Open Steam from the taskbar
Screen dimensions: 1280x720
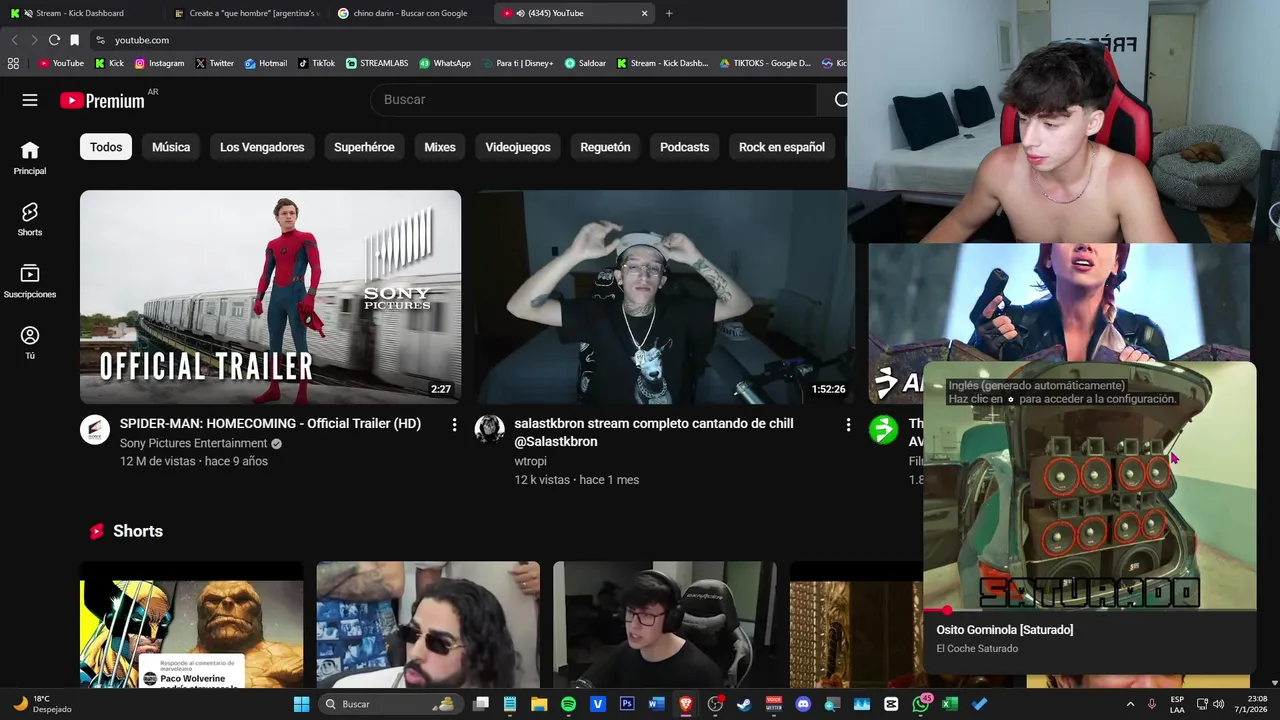pos(744,704)
